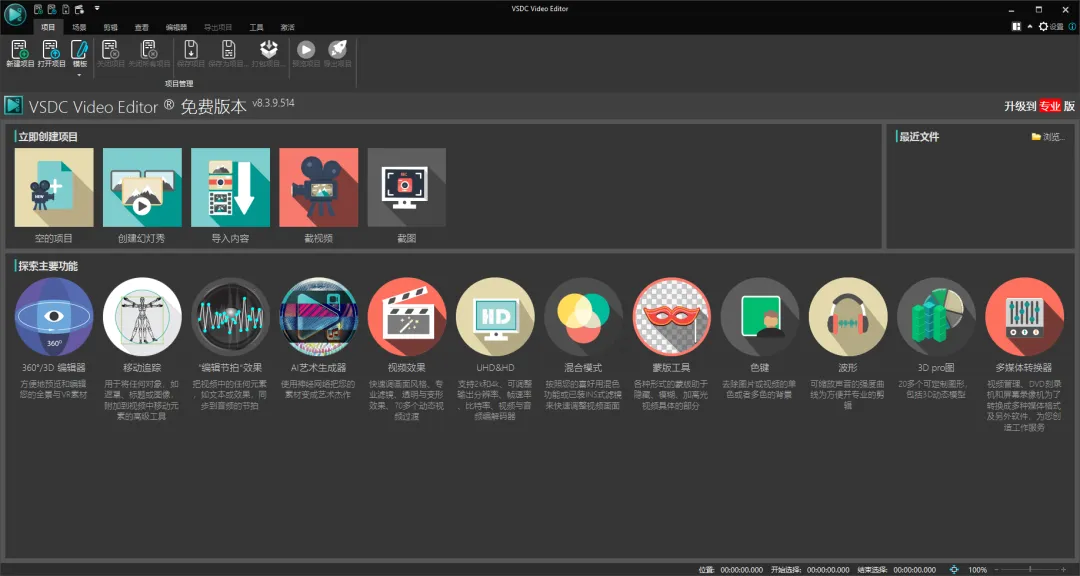Open the 视频效果 clapperboard icon
The width and height of the screenshot is (1080, 576).
(x=406, y=317)
